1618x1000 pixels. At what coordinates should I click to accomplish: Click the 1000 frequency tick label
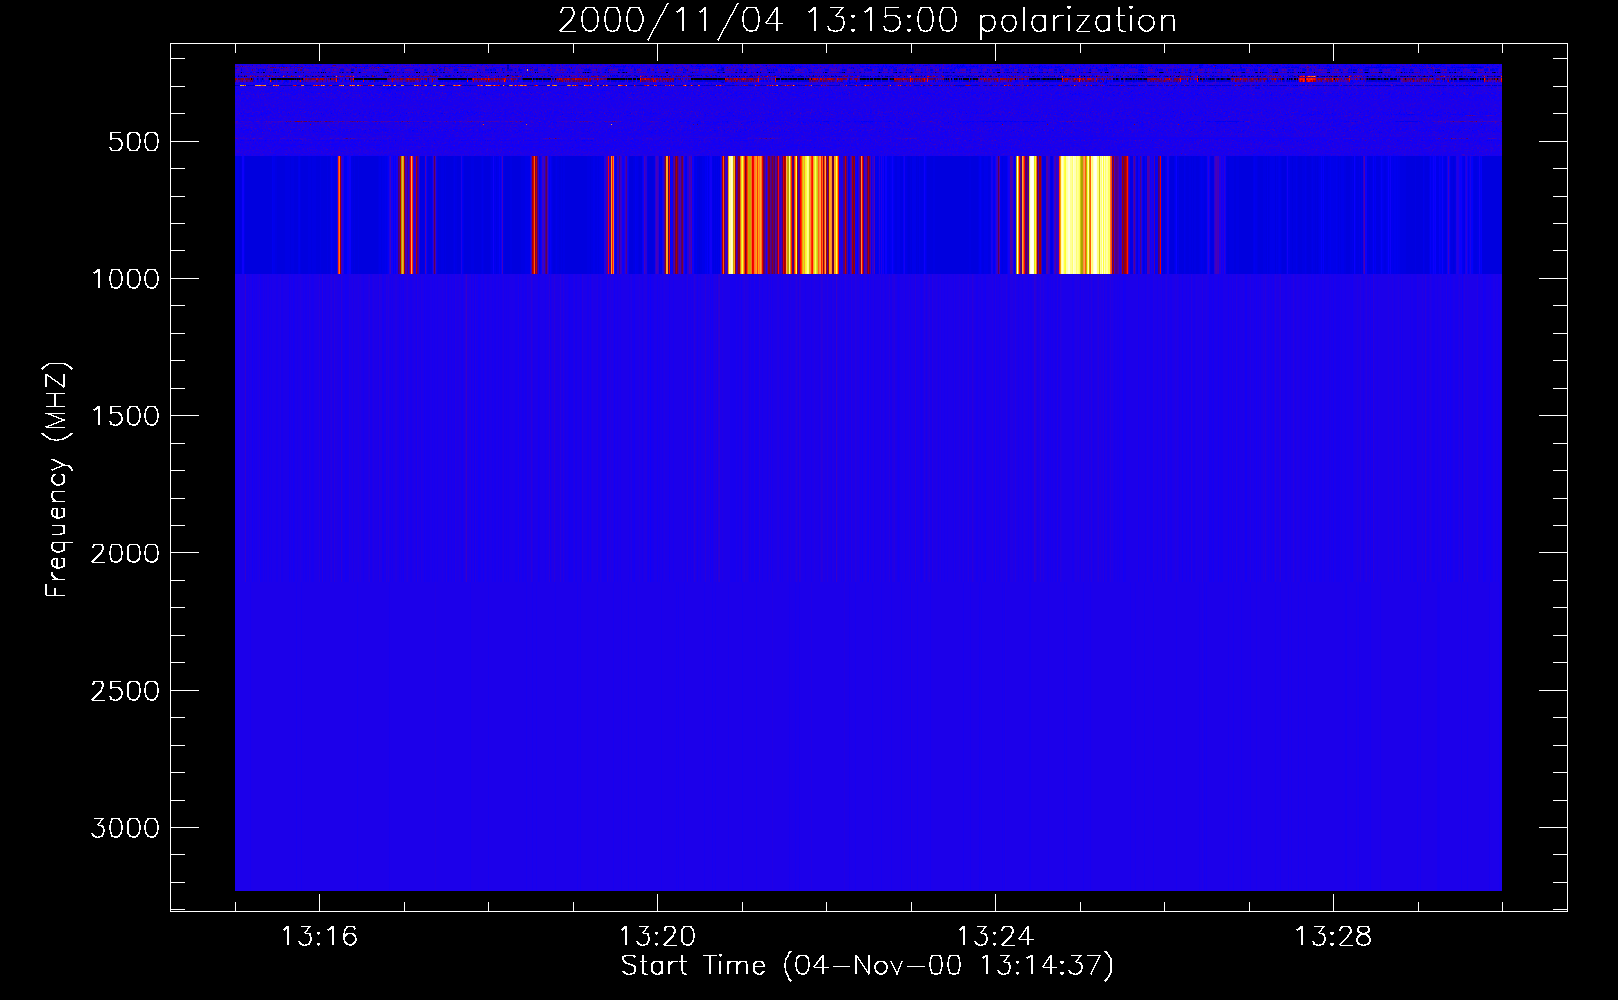(x=125, y=279)
